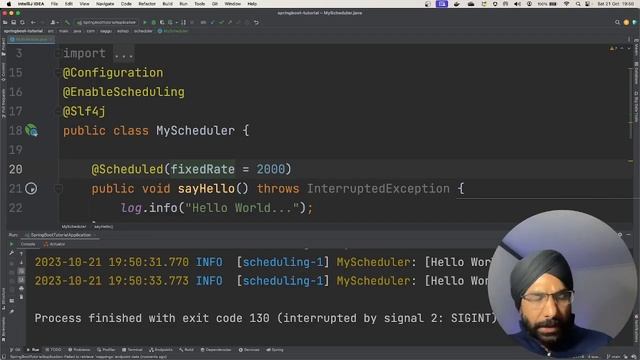640x360 pixels.
Task: Select the SpringBootTutorialApplication run tab
Action: pos(60,235)
